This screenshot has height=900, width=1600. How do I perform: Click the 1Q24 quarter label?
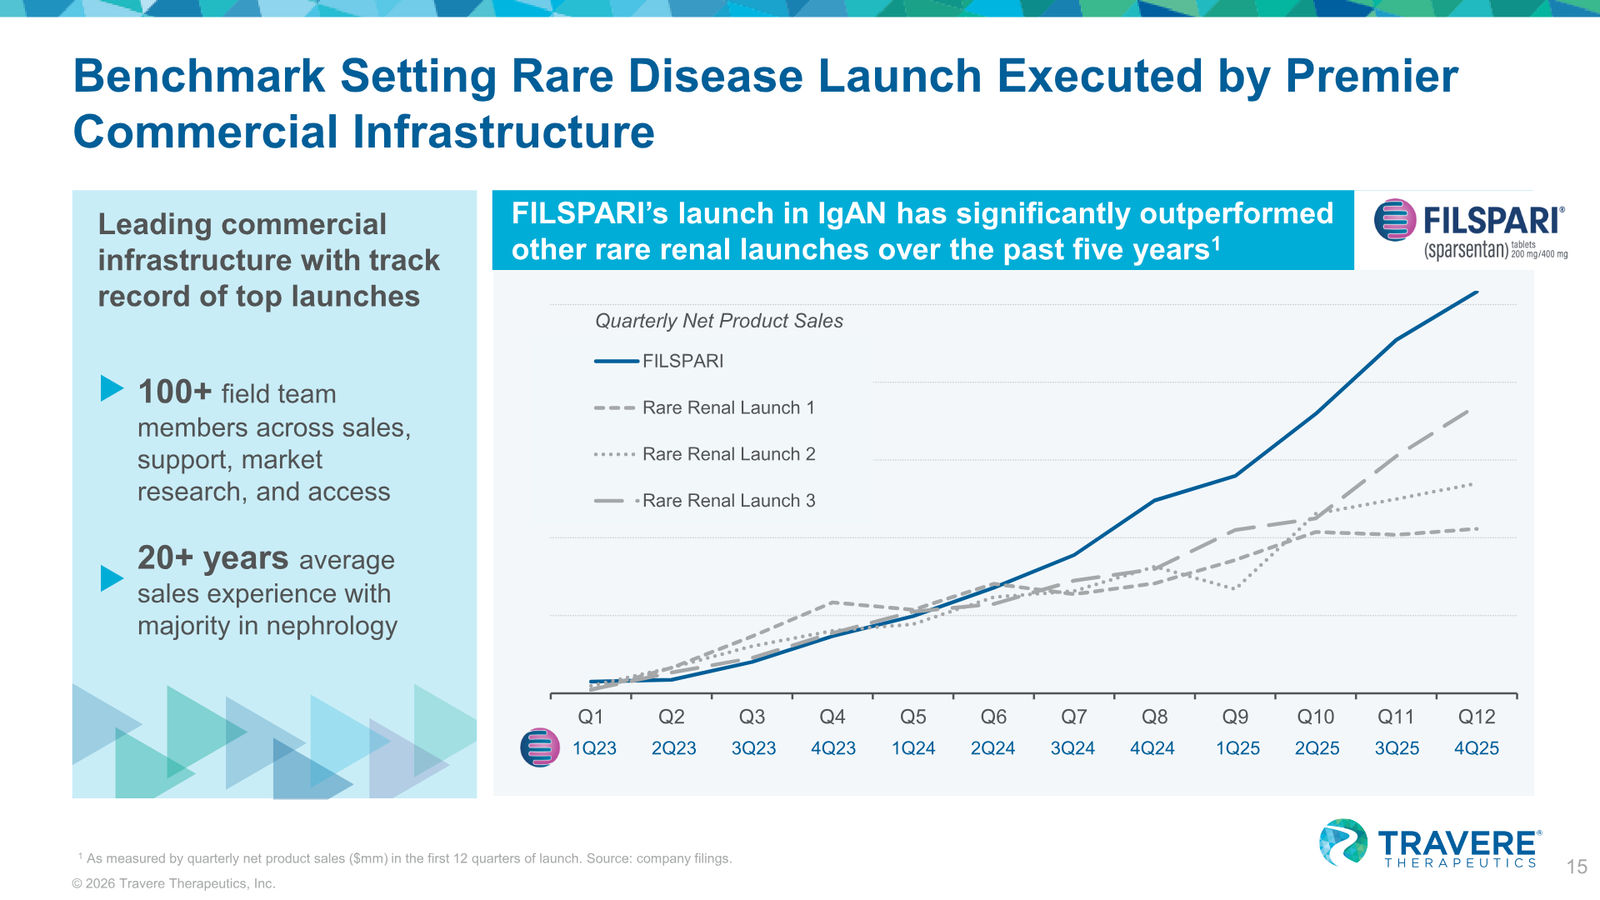click(x=913, y=748)
